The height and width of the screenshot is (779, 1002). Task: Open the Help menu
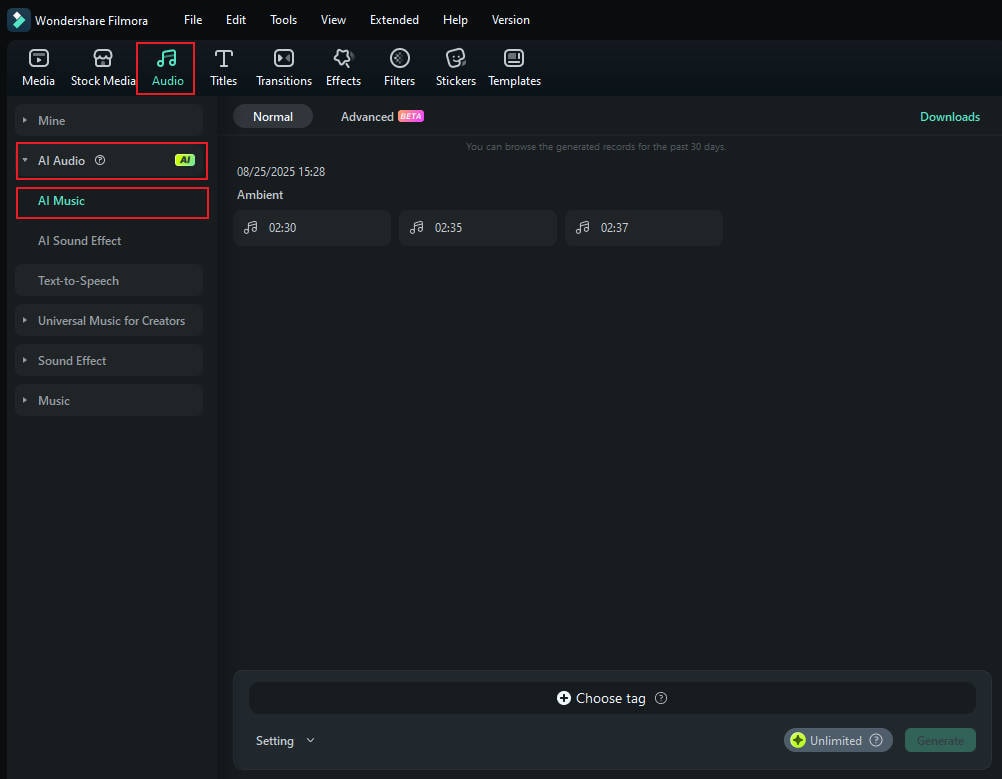pyautogui.click(x=455, y=20)
